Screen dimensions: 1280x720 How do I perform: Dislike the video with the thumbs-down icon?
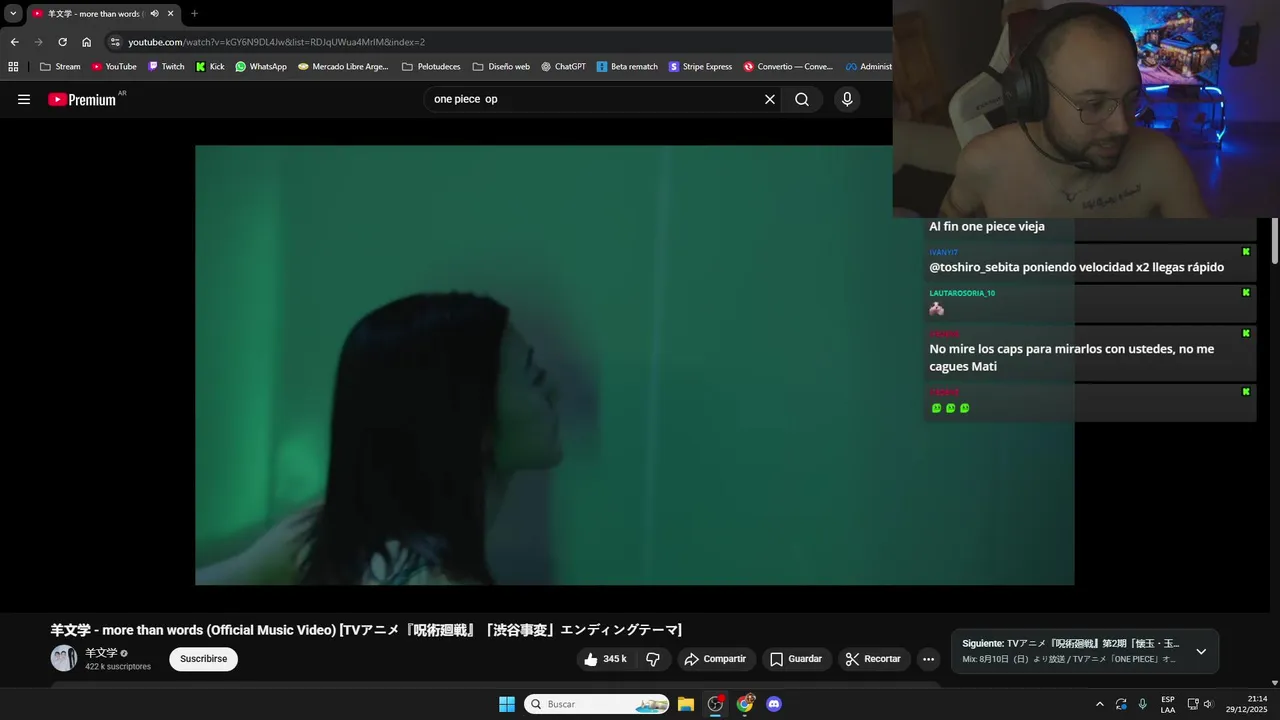(x=653, y=659)
